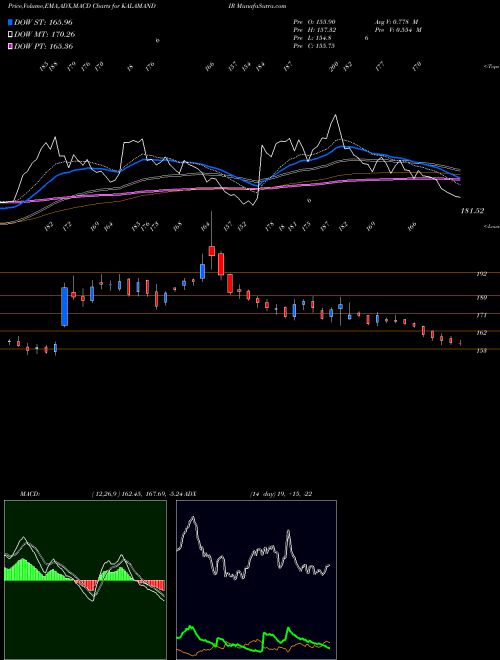Click the 158 price level label
This screenshot has width=500, height=660.
pos(481,350)
